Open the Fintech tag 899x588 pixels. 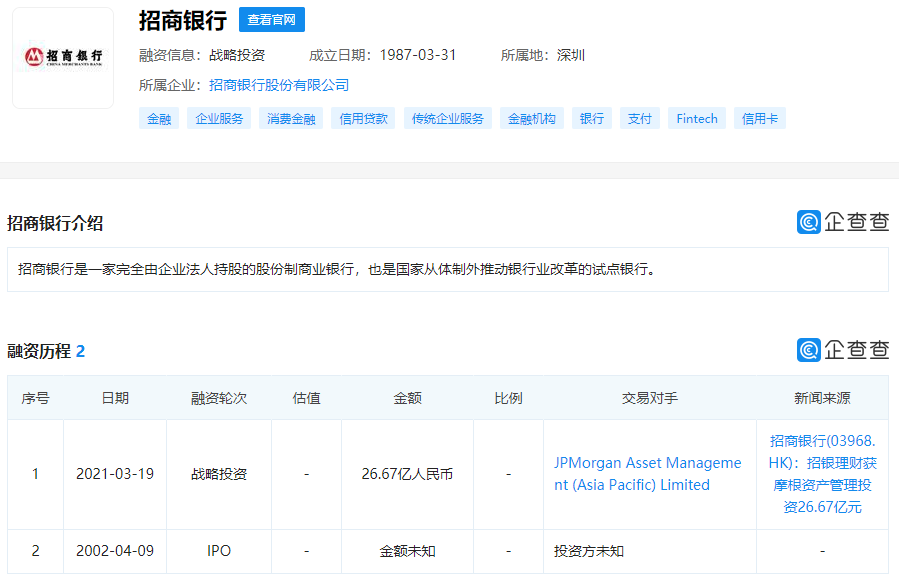click(697, 119)
